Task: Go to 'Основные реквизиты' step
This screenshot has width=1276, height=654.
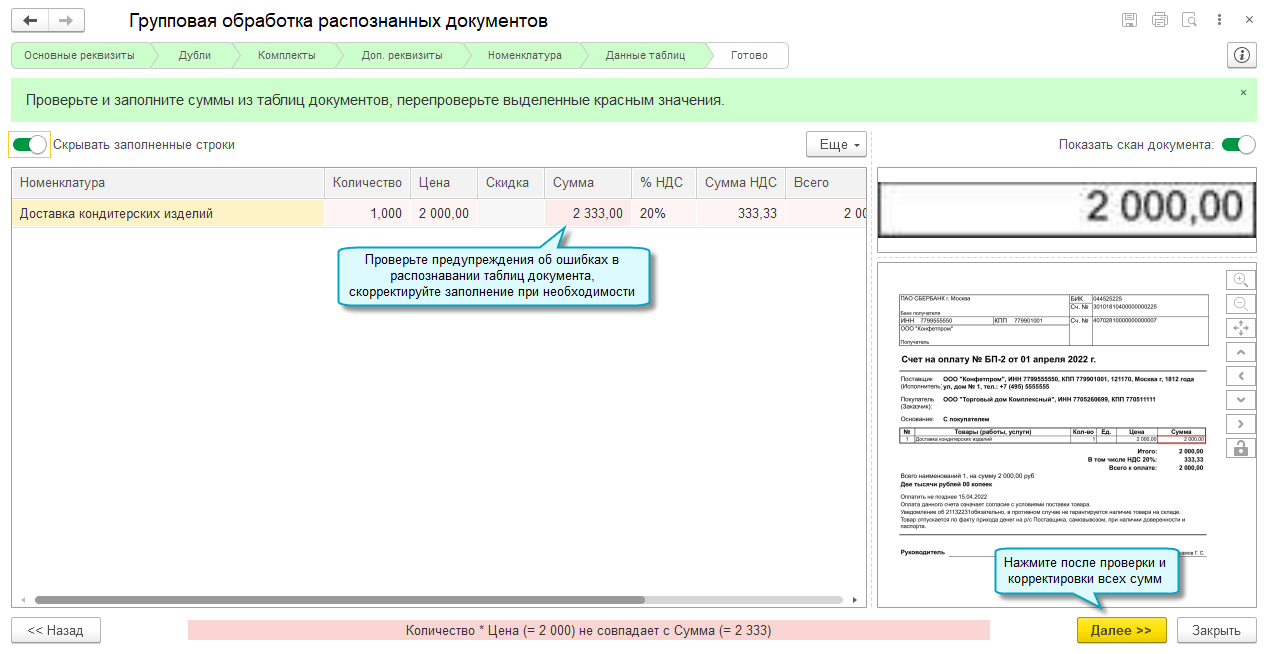Action: pos(79,55)
